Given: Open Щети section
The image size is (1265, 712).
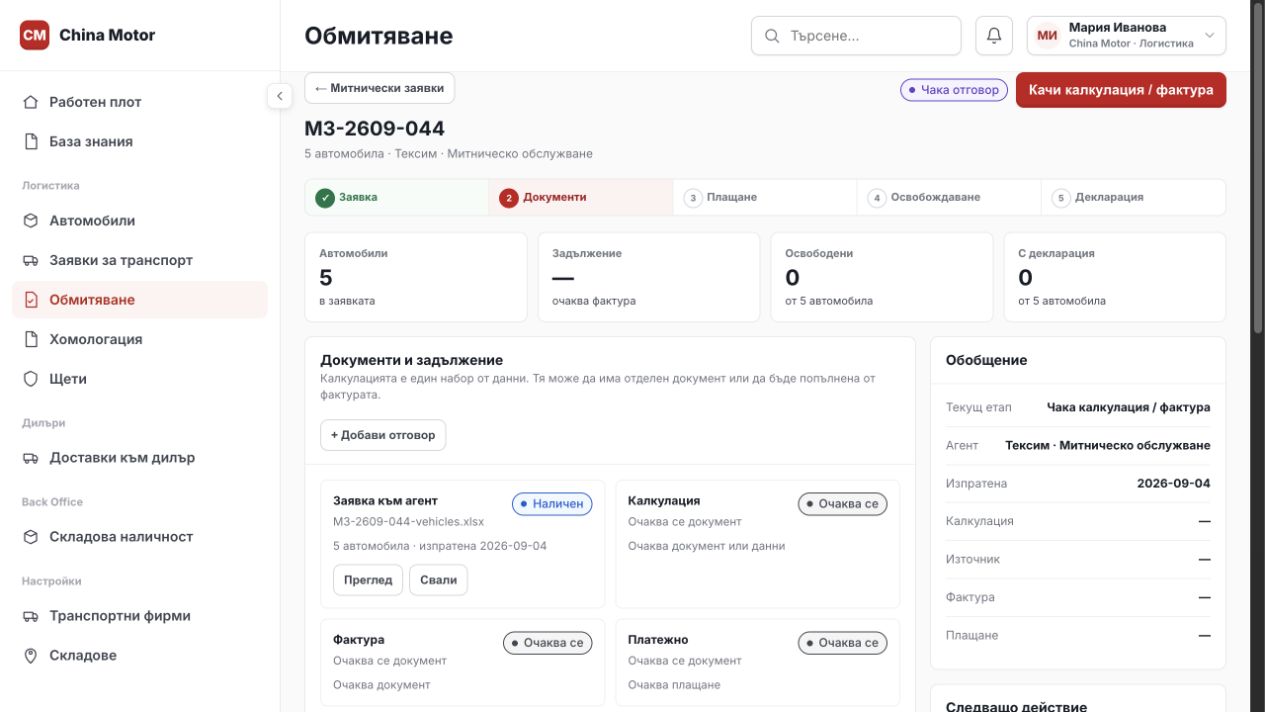Looking at the screenshot, I should [140, 379].
